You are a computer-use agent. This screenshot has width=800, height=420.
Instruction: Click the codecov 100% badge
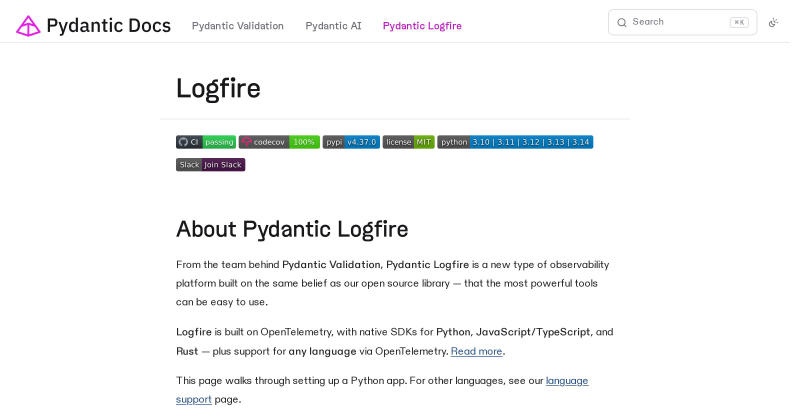(x=279, y=142)
